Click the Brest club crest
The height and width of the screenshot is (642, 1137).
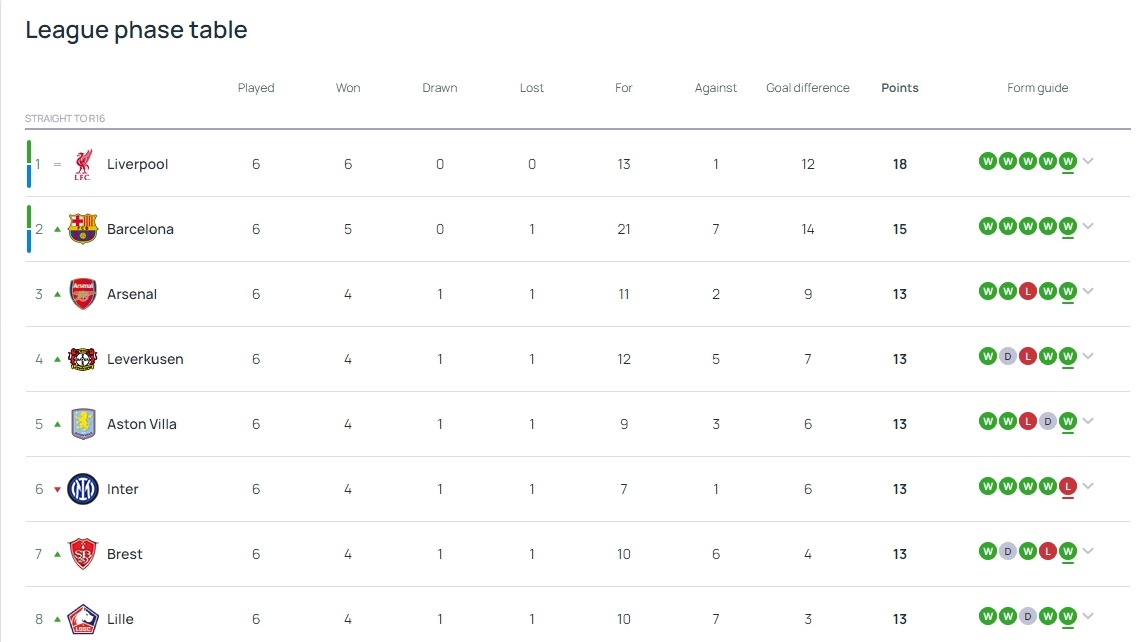point(83,554)
